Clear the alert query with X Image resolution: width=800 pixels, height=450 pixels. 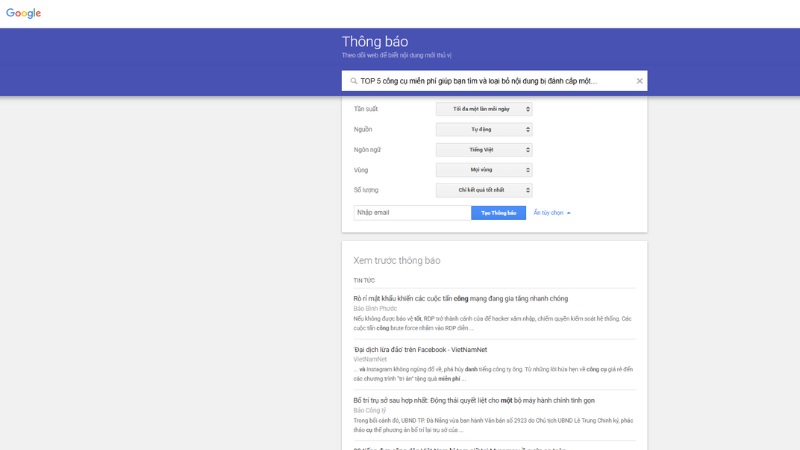click(x=639, y=81)
